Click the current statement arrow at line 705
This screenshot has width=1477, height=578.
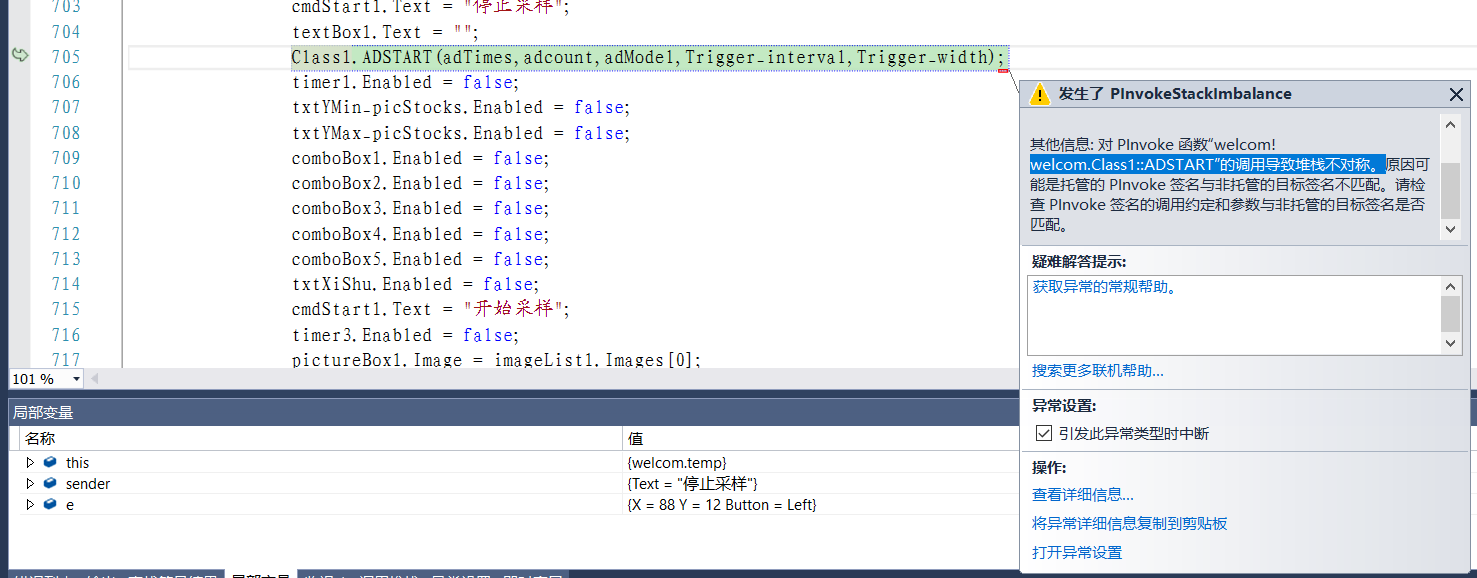pyautogui.click(x=19, y=56)
